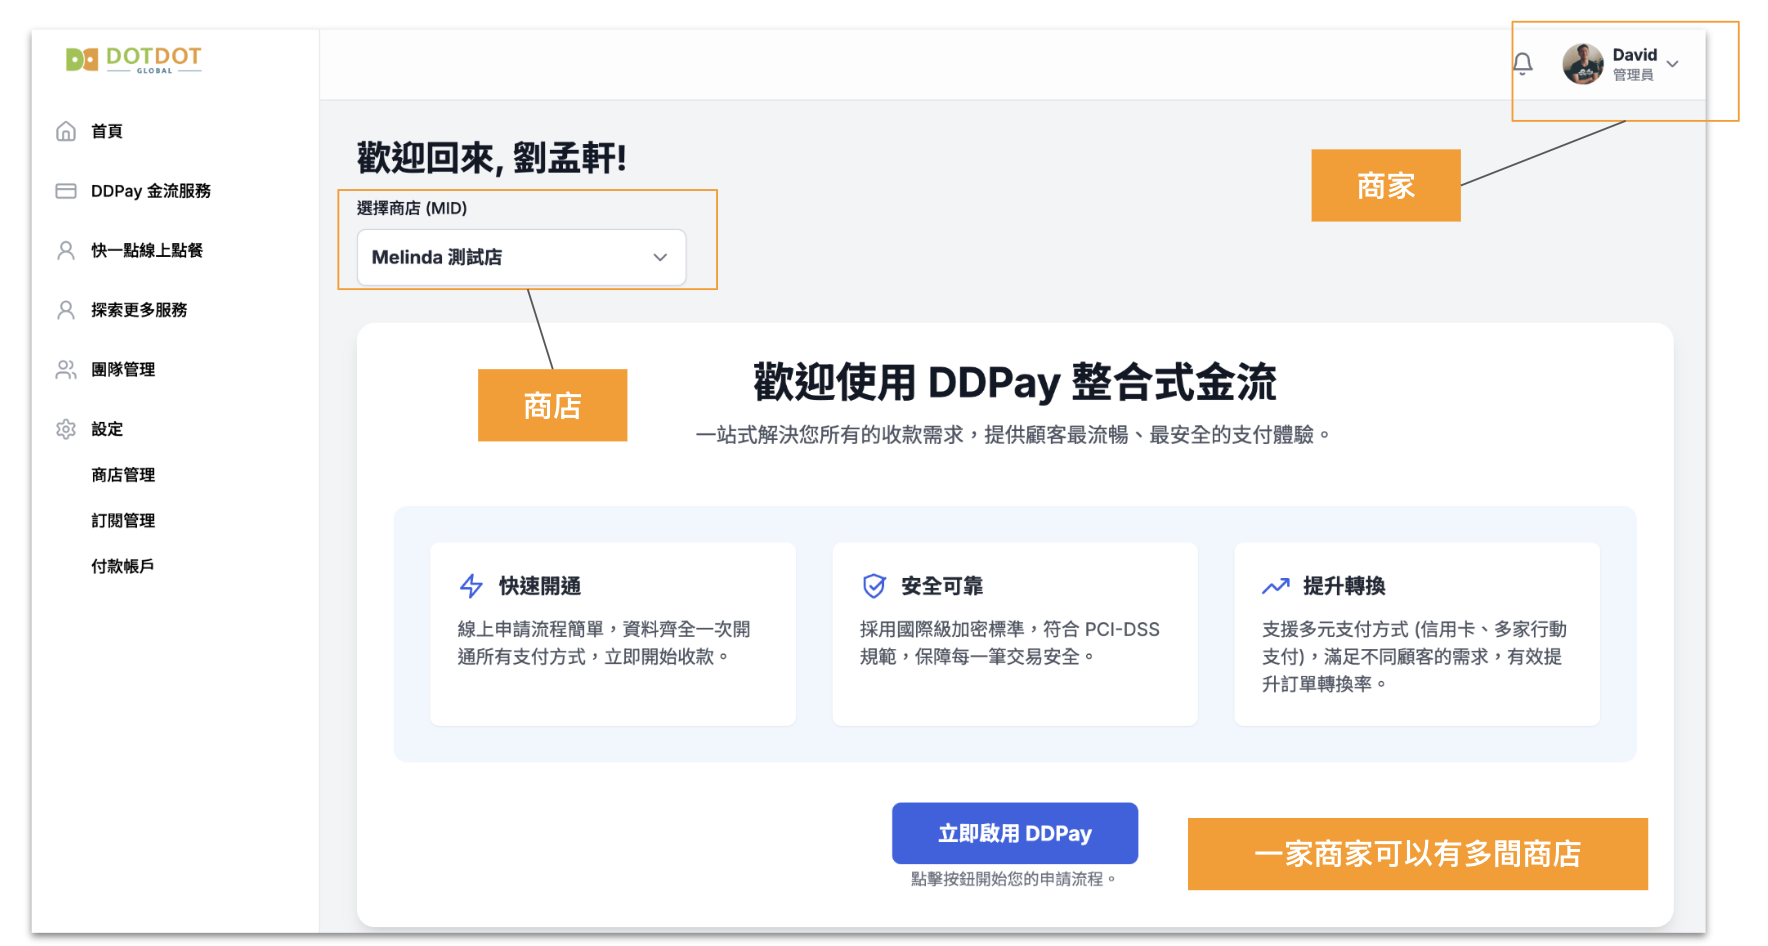This screenshot has width=1768, height=946.
Task: Click the lightning icon on 快速開通 card
Action: [x=471, y=586]
